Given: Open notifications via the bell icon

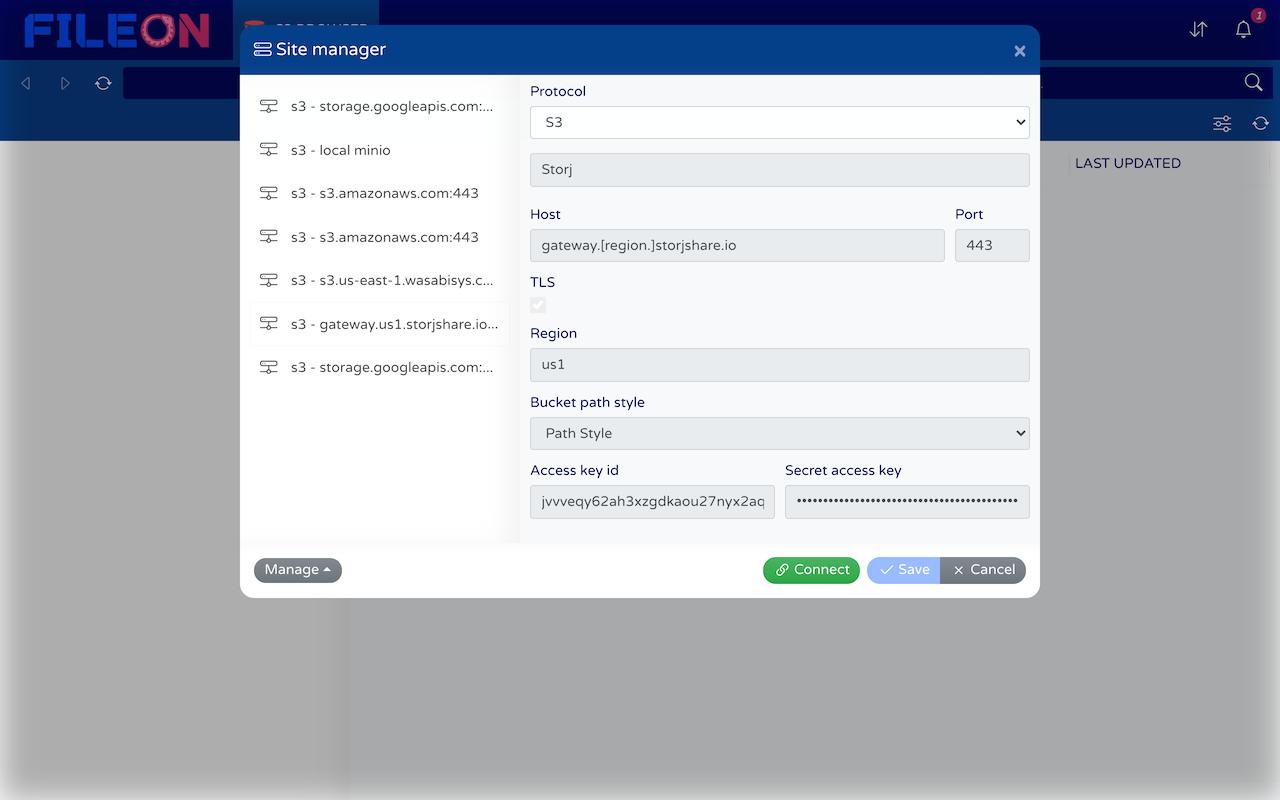Looking at the screenshot, I should coord(1242,29).
